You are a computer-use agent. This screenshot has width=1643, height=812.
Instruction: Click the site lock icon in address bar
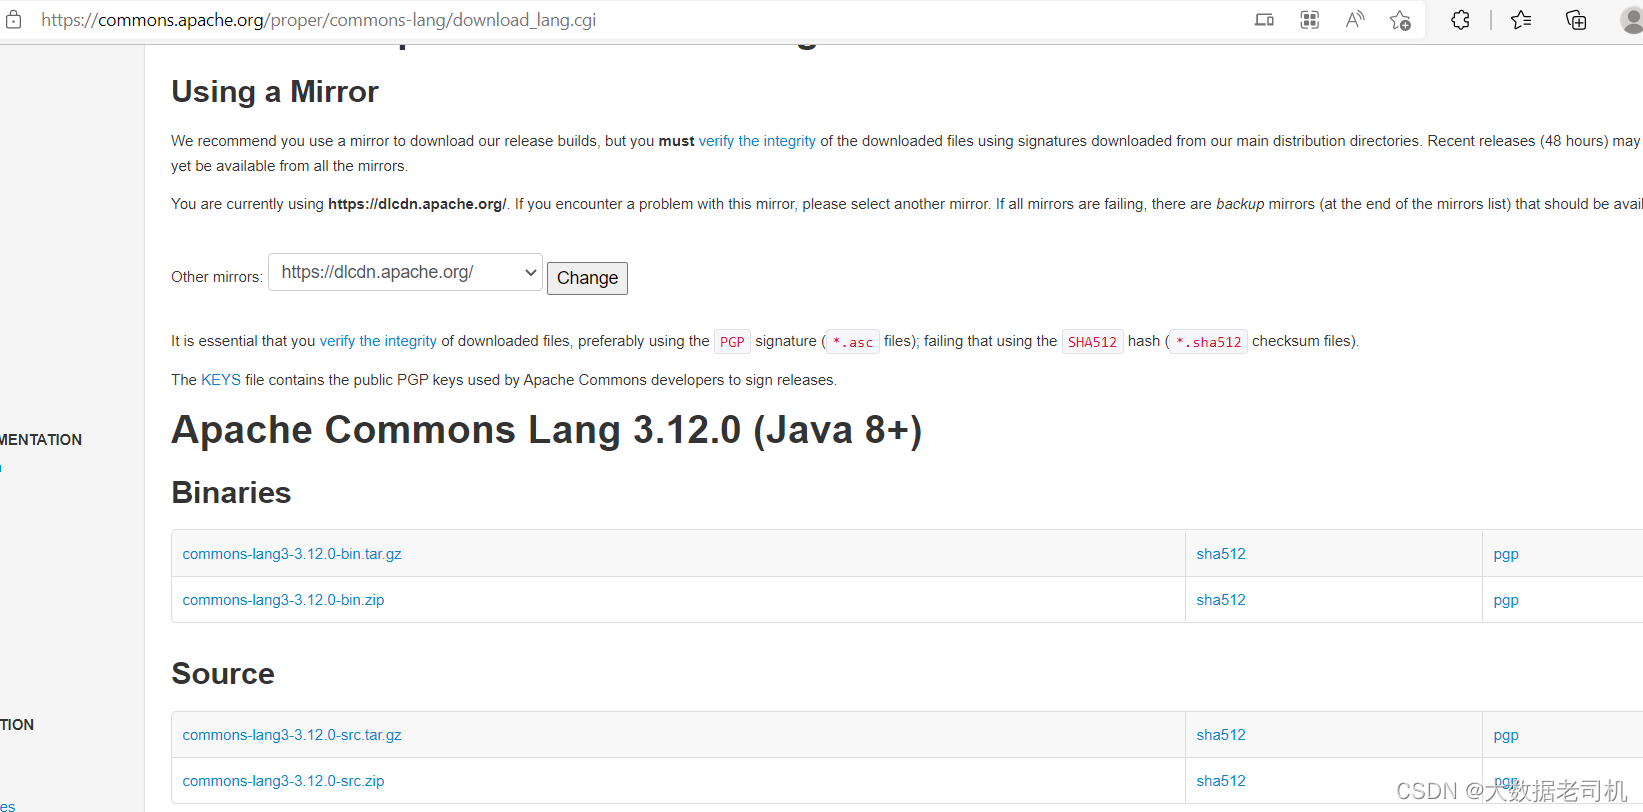click(x=13, y=20)
